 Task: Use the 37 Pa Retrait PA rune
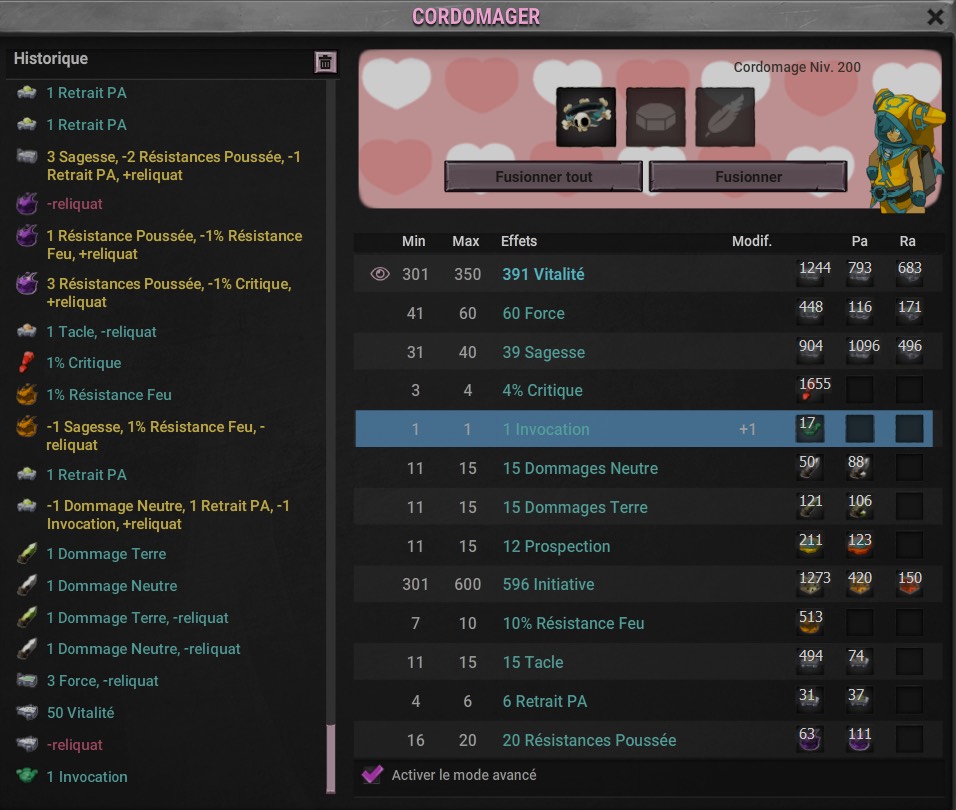tap(860, 701)
